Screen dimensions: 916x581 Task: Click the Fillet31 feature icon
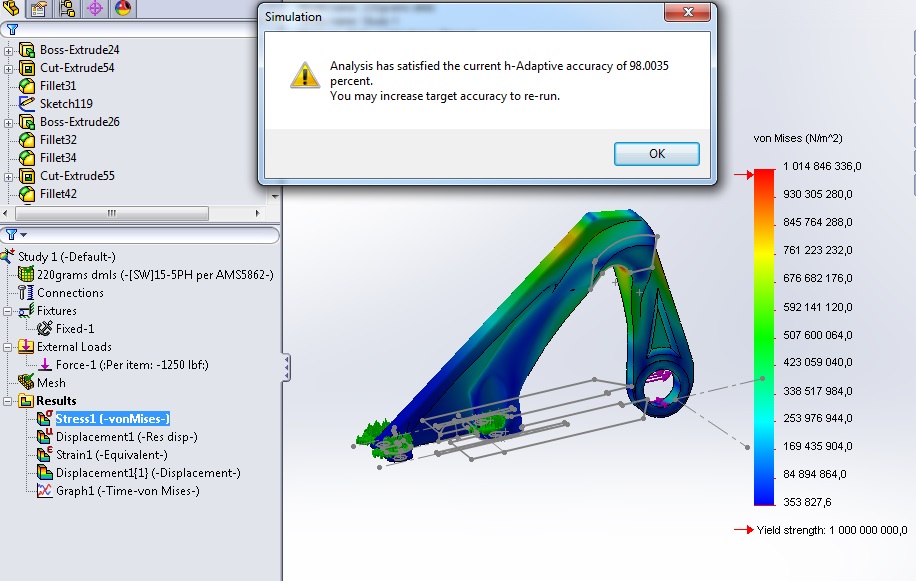(26, 86)
